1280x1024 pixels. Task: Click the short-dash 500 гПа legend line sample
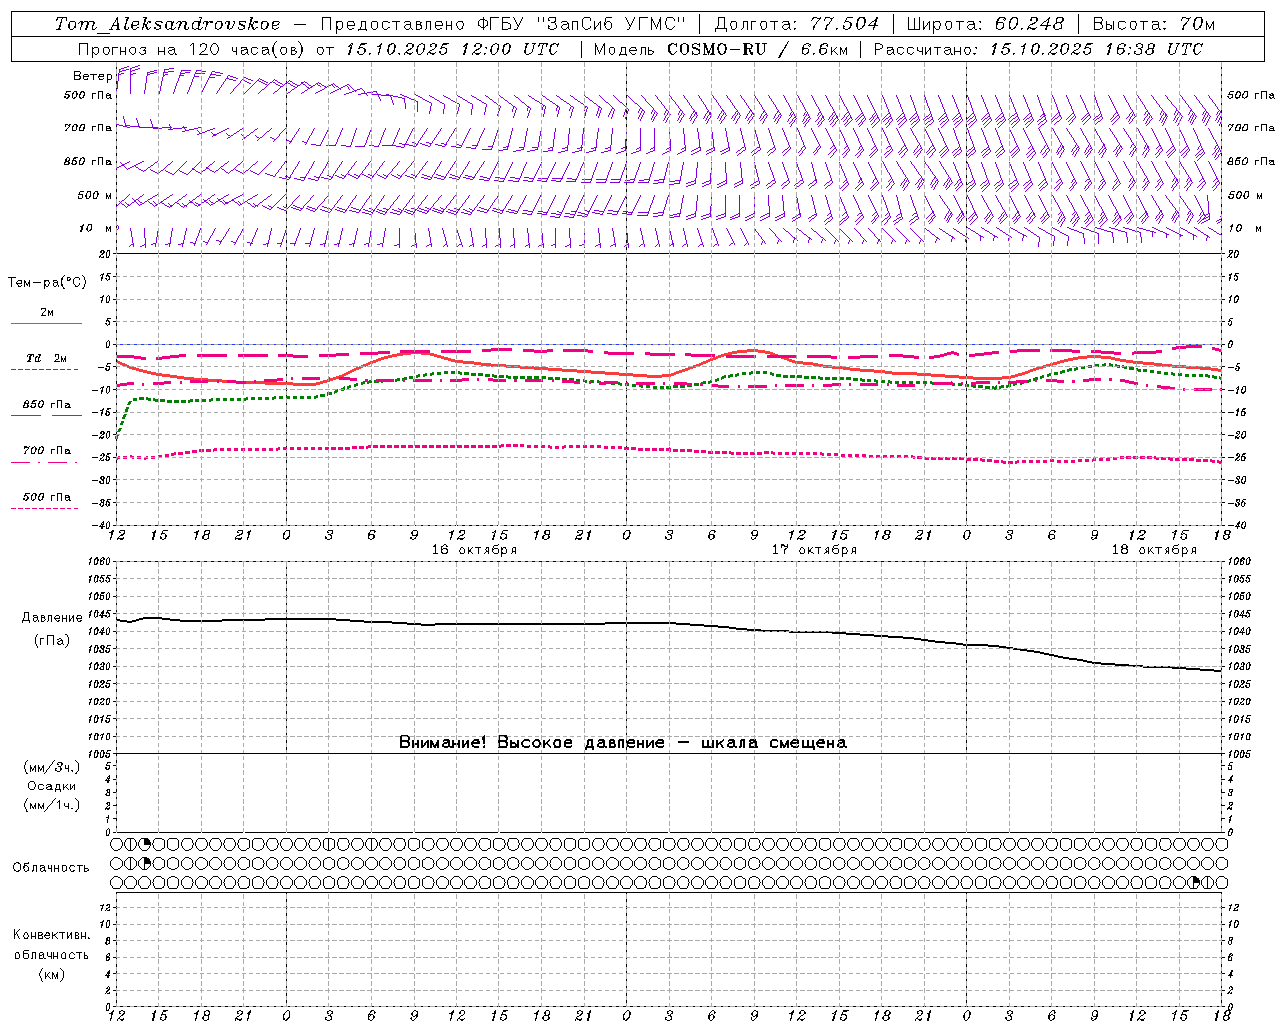tap(44, 508)
